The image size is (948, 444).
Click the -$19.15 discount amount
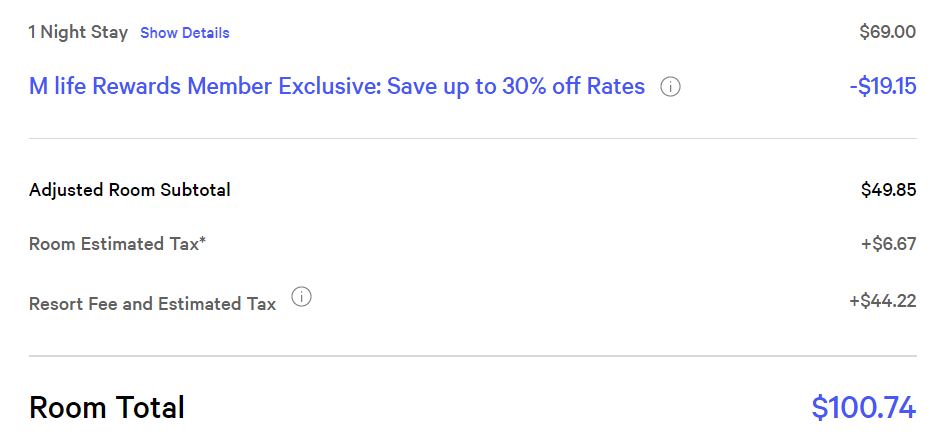coord(883,87)
